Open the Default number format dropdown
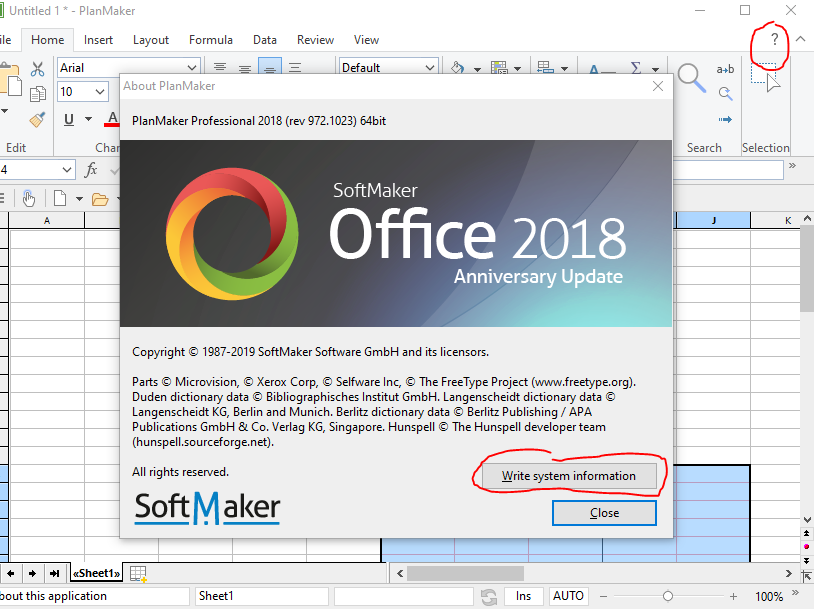 (429, 68)
